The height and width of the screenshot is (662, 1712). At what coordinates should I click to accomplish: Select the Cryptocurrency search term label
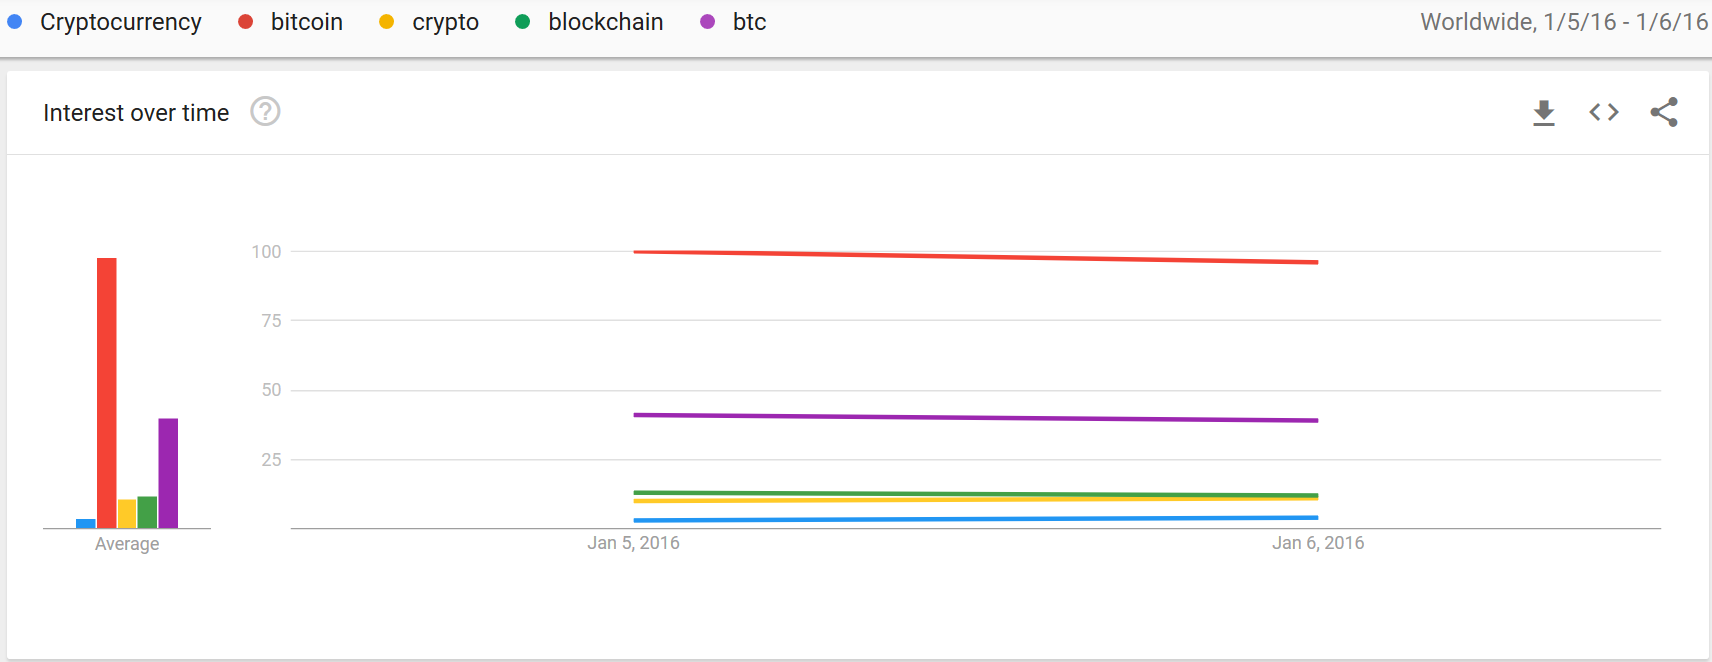click(x=121, y=22)
